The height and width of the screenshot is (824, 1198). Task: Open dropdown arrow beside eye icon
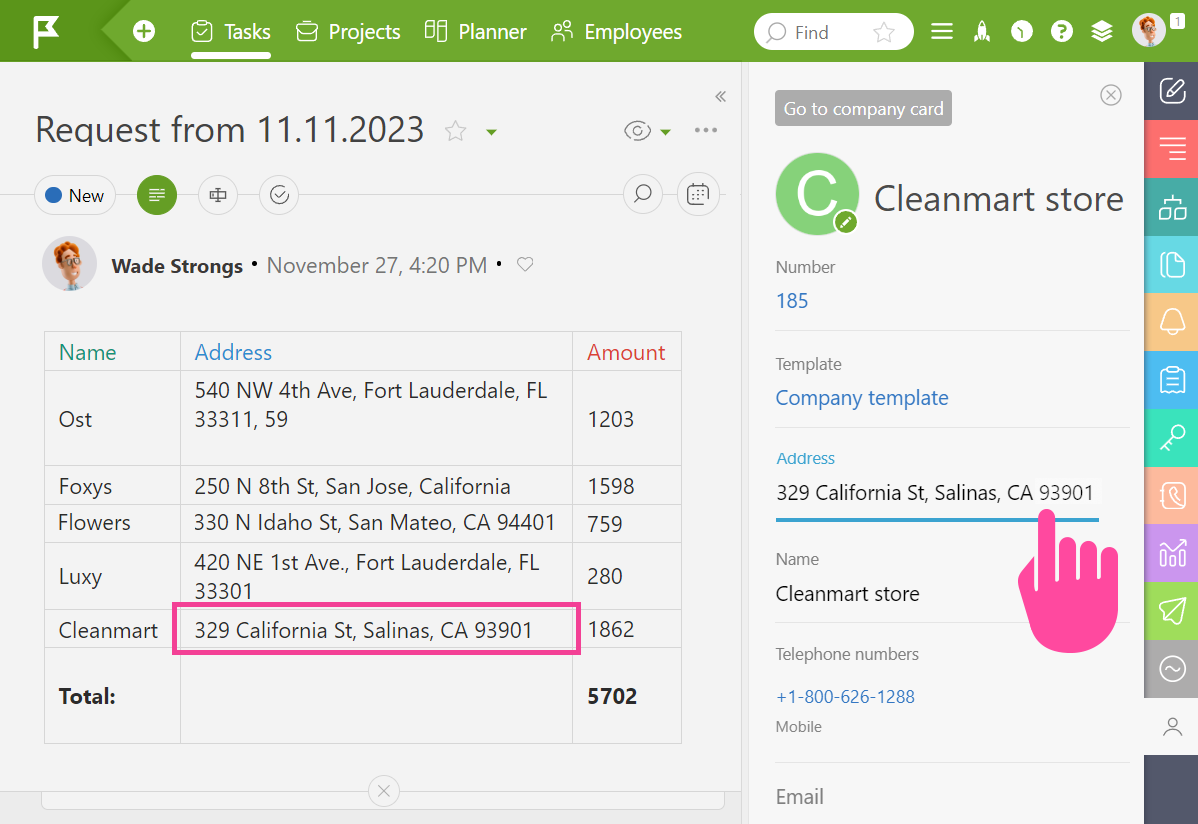[665, 132]
